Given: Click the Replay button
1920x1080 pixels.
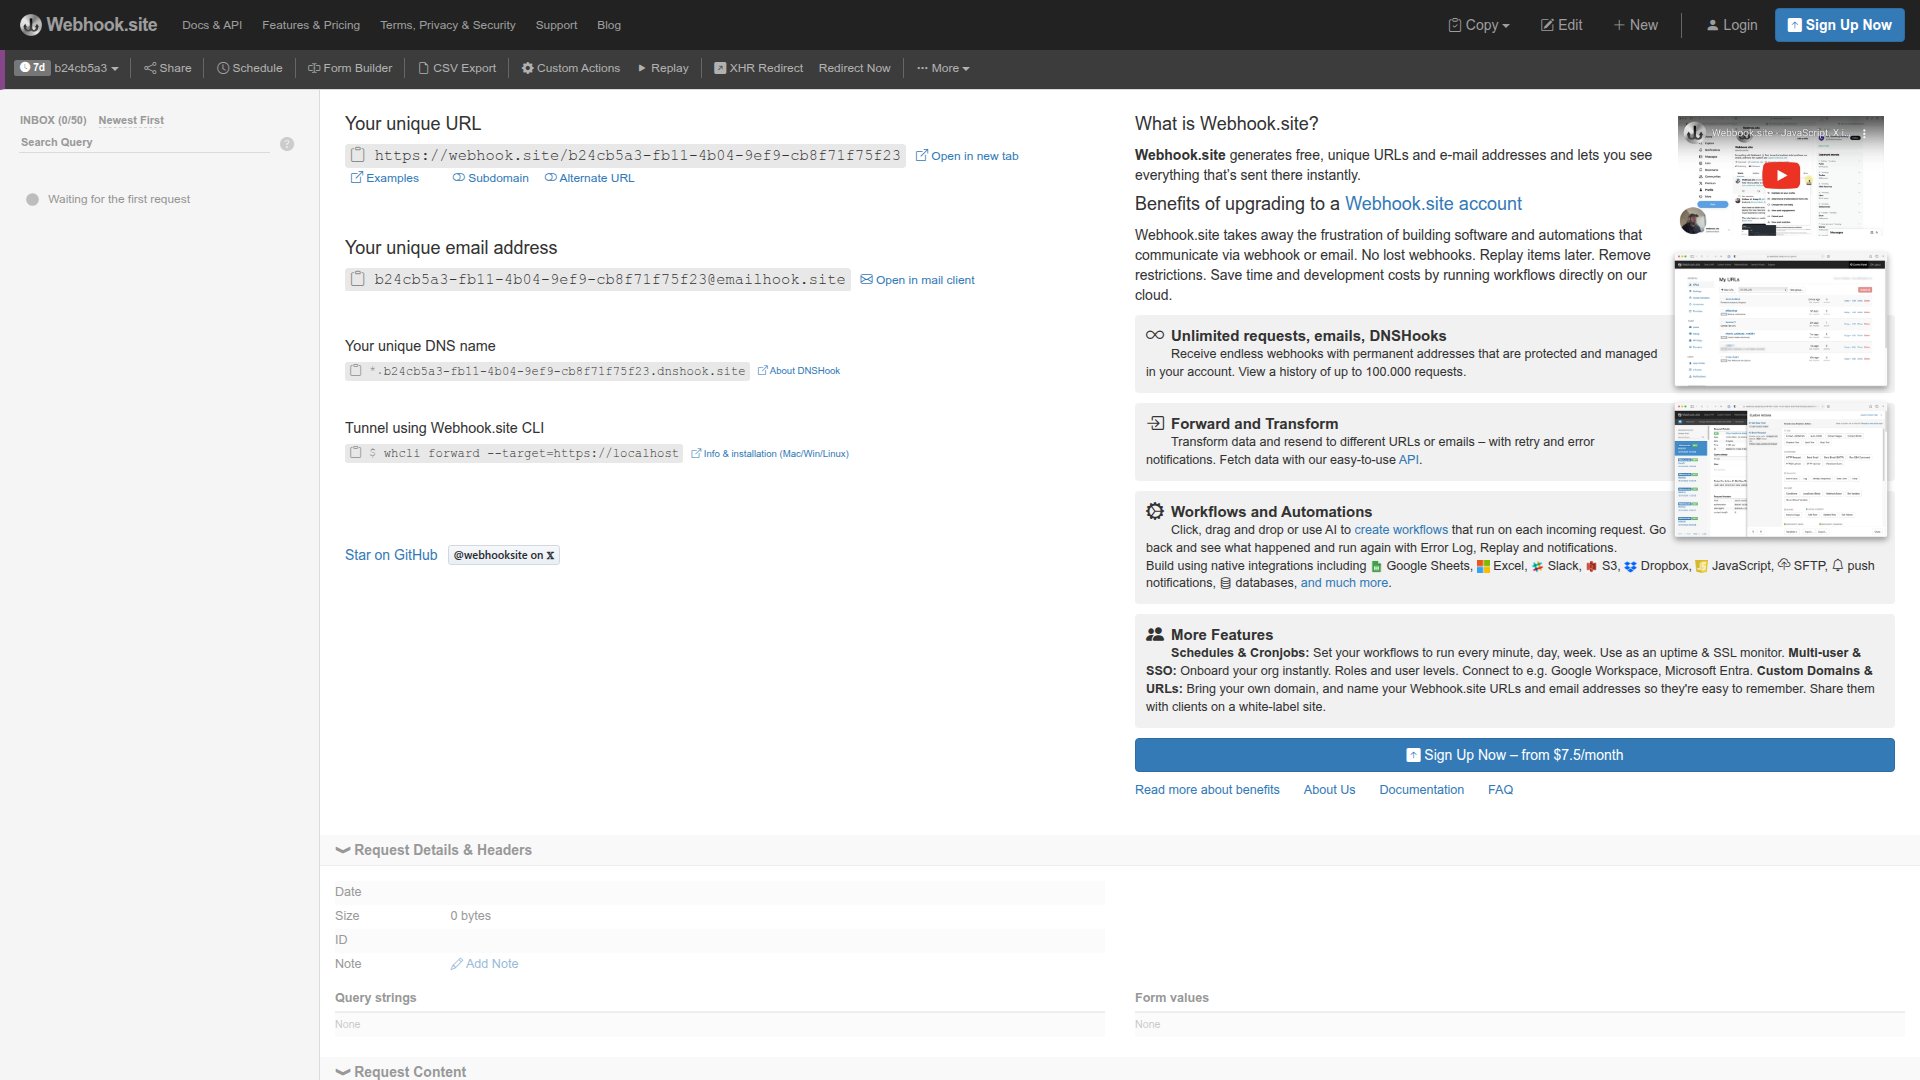Looking at the screenshot, I should pos(663,68).
